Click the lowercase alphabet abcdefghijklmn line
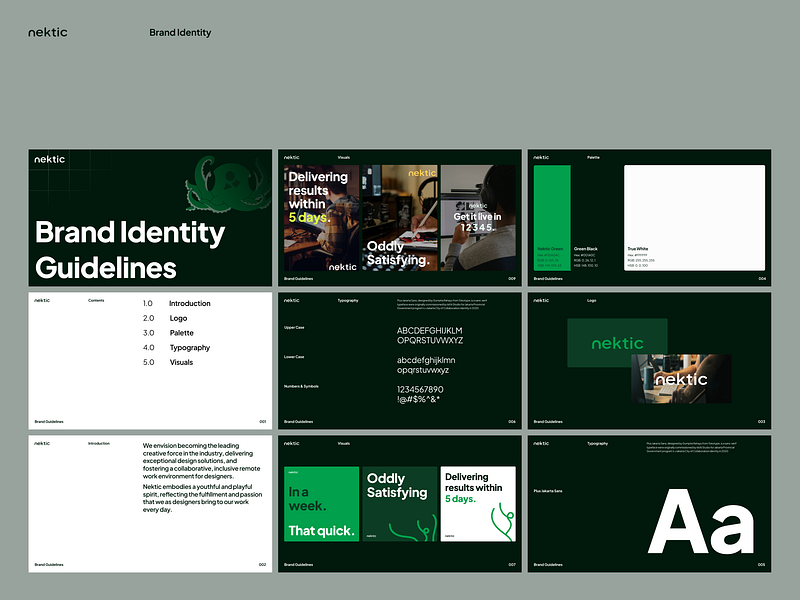Screen dimensions: 800x600 click(x=426, y=360)
